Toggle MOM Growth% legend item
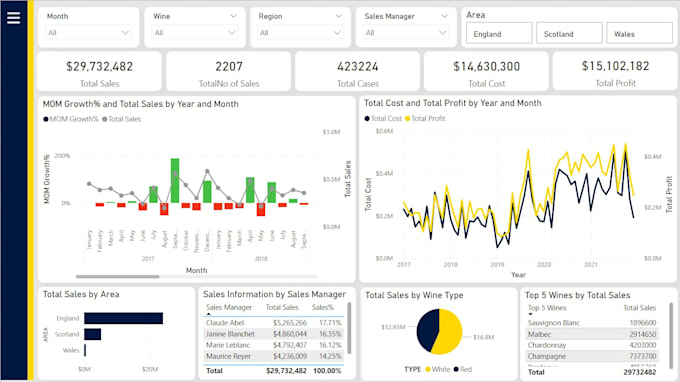Image resolution: width=680 pixels, height=382 pixels. 71,119
